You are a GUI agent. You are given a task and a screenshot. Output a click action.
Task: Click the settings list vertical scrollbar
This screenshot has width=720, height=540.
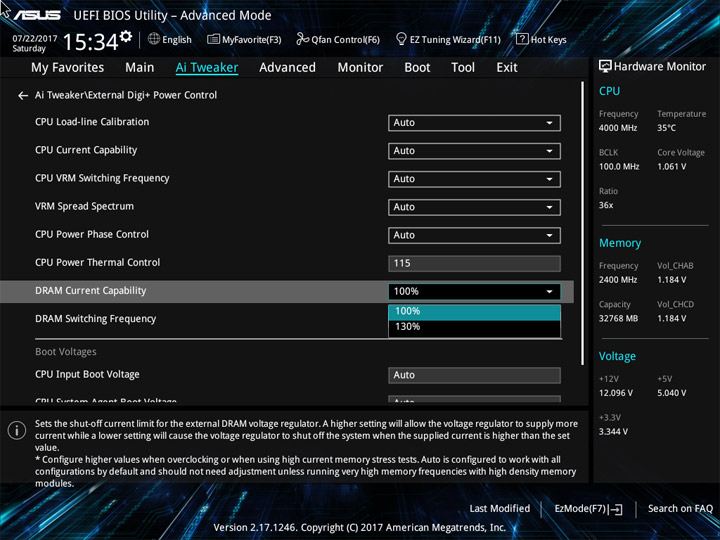(583, 224)
